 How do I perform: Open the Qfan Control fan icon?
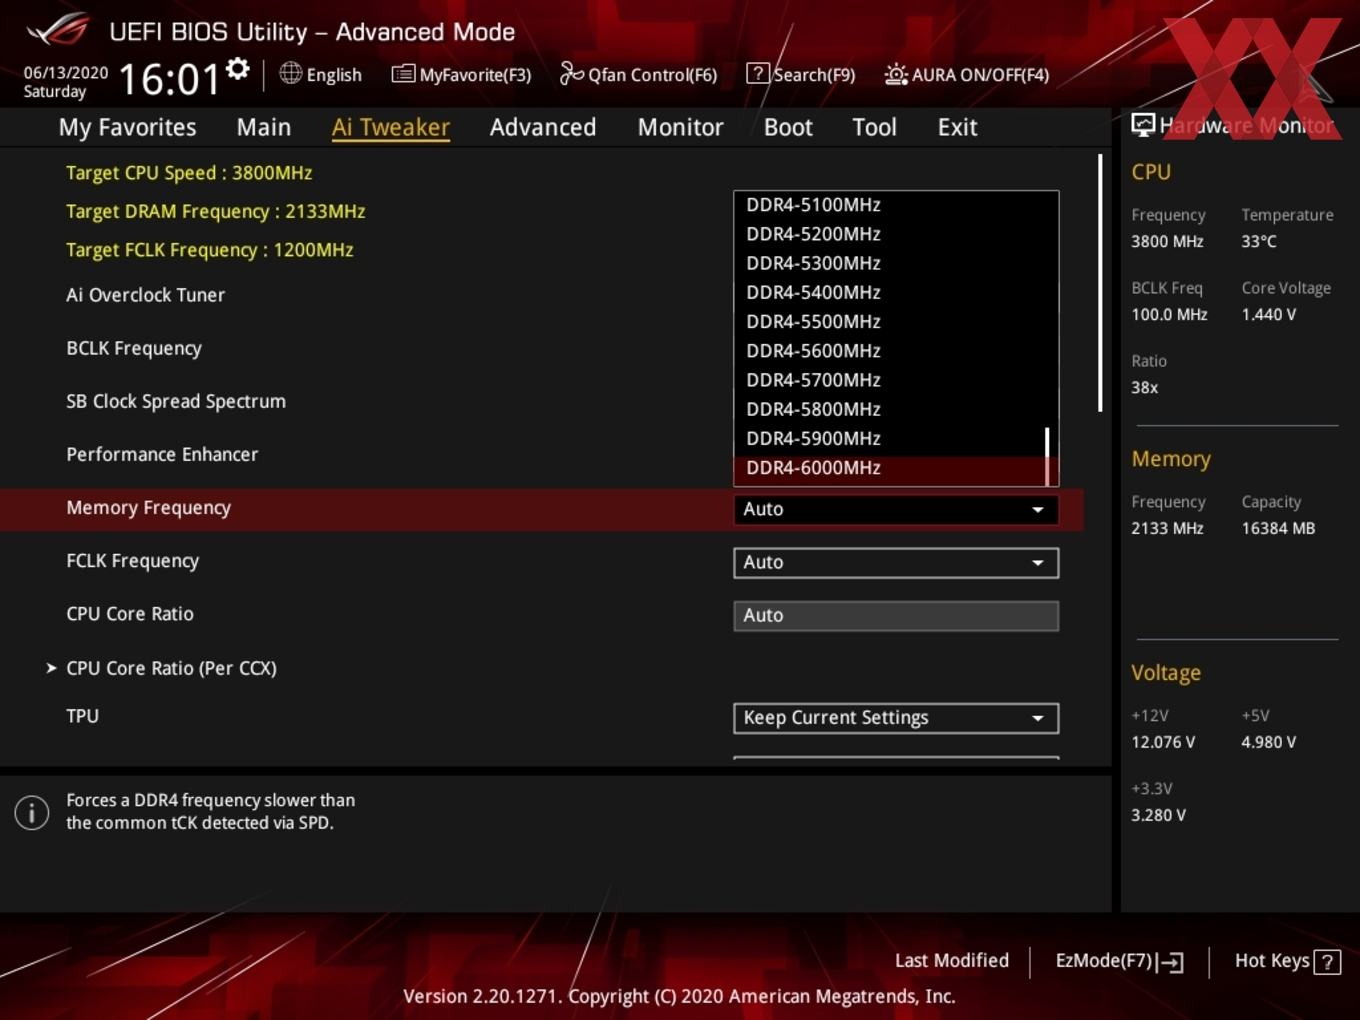tap(571, 73)
